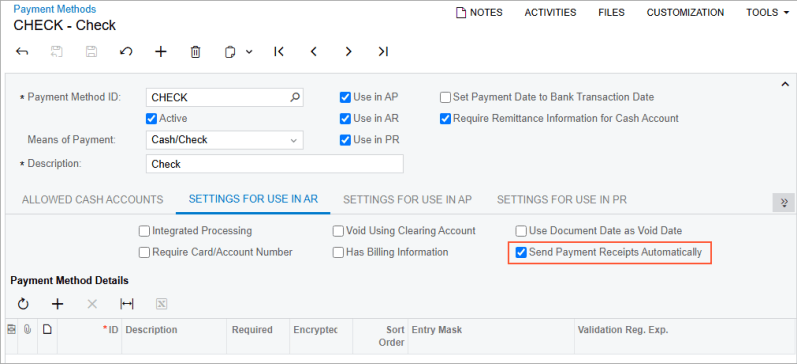
Task: Click the Encrypted column header
Action: pyautogui.click(x=315, y=330)
